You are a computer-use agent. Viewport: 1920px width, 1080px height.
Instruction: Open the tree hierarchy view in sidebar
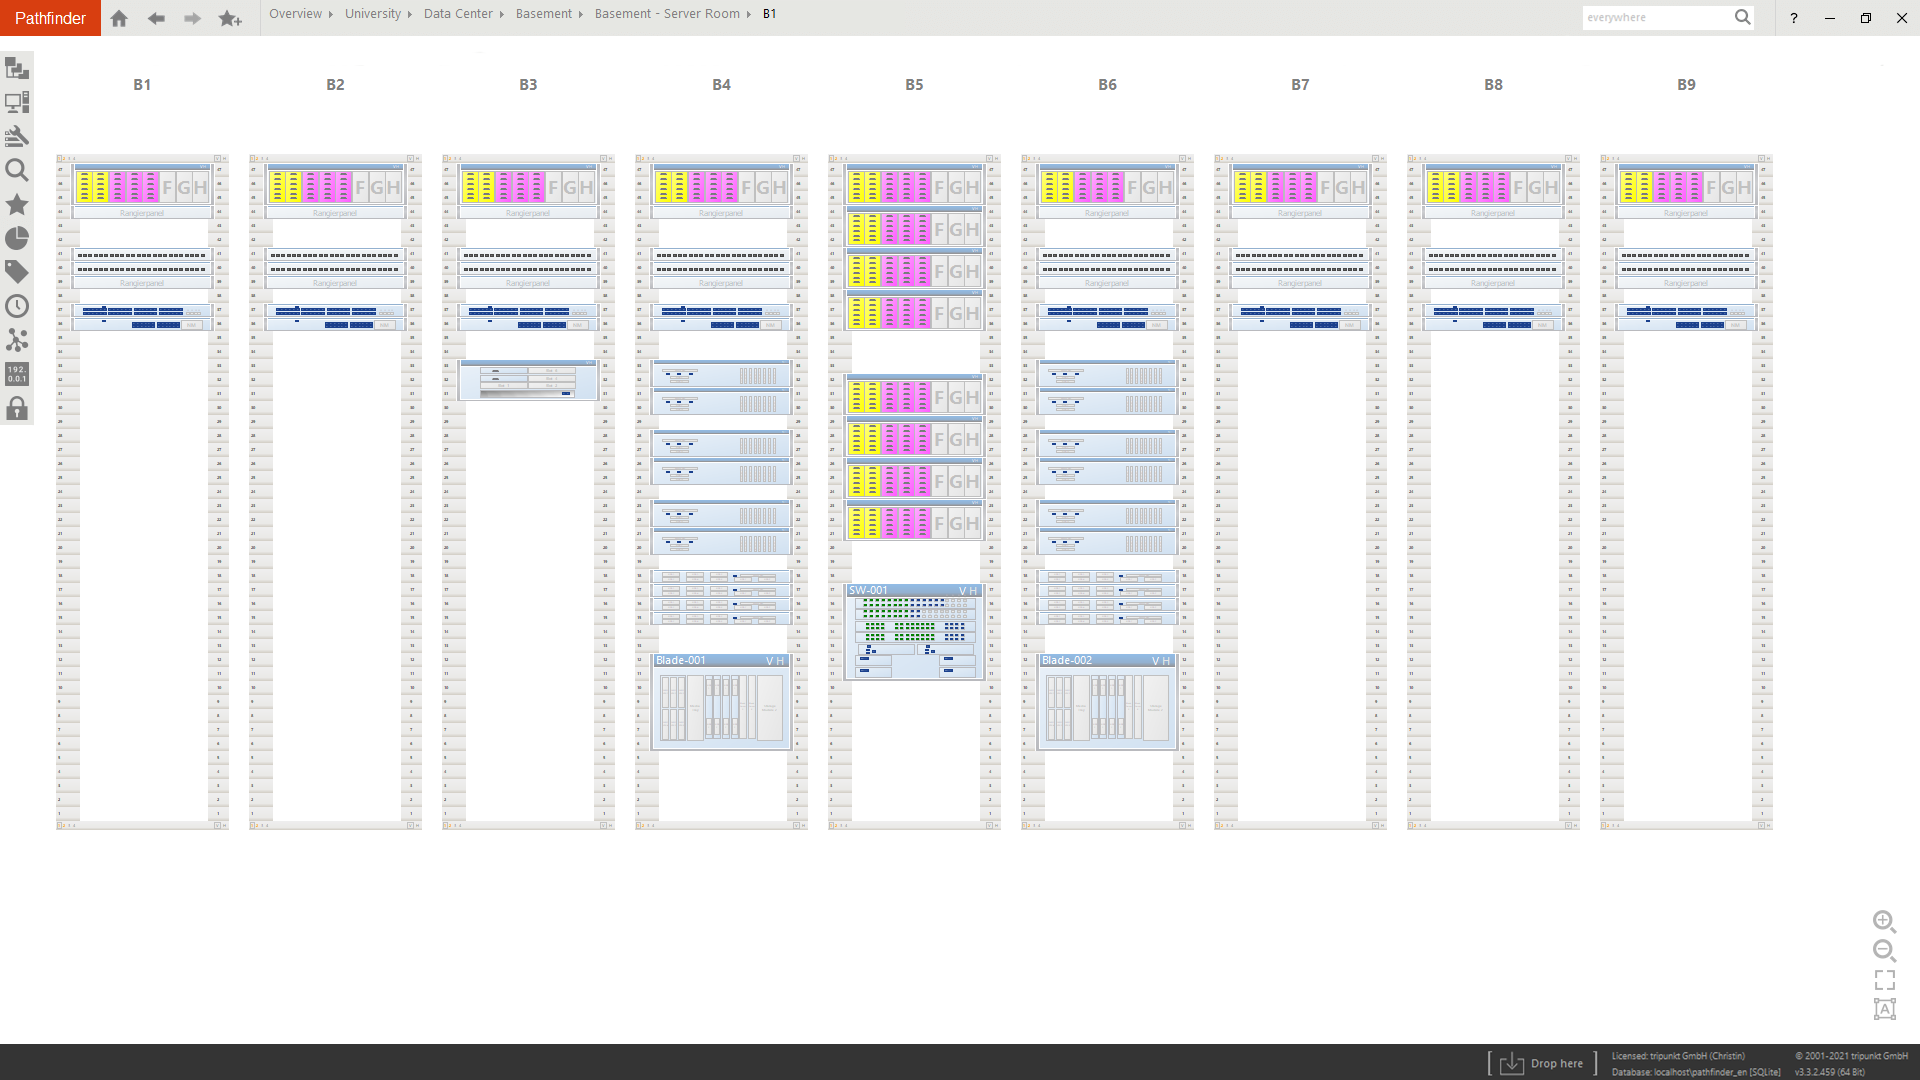click(x=16, y=68)
